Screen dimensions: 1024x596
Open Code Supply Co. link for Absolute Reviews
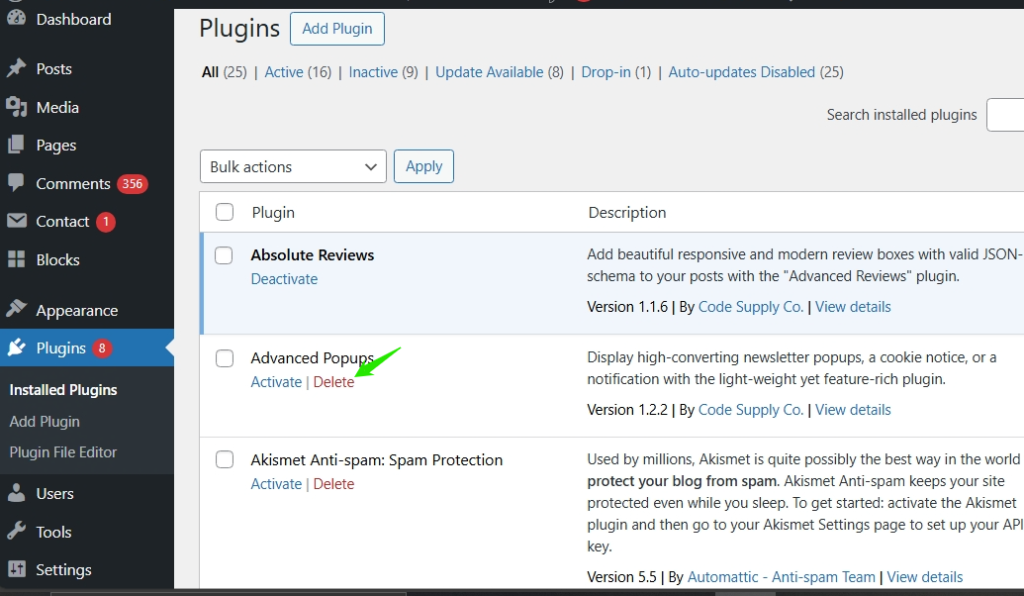click(x=750, y=307)
